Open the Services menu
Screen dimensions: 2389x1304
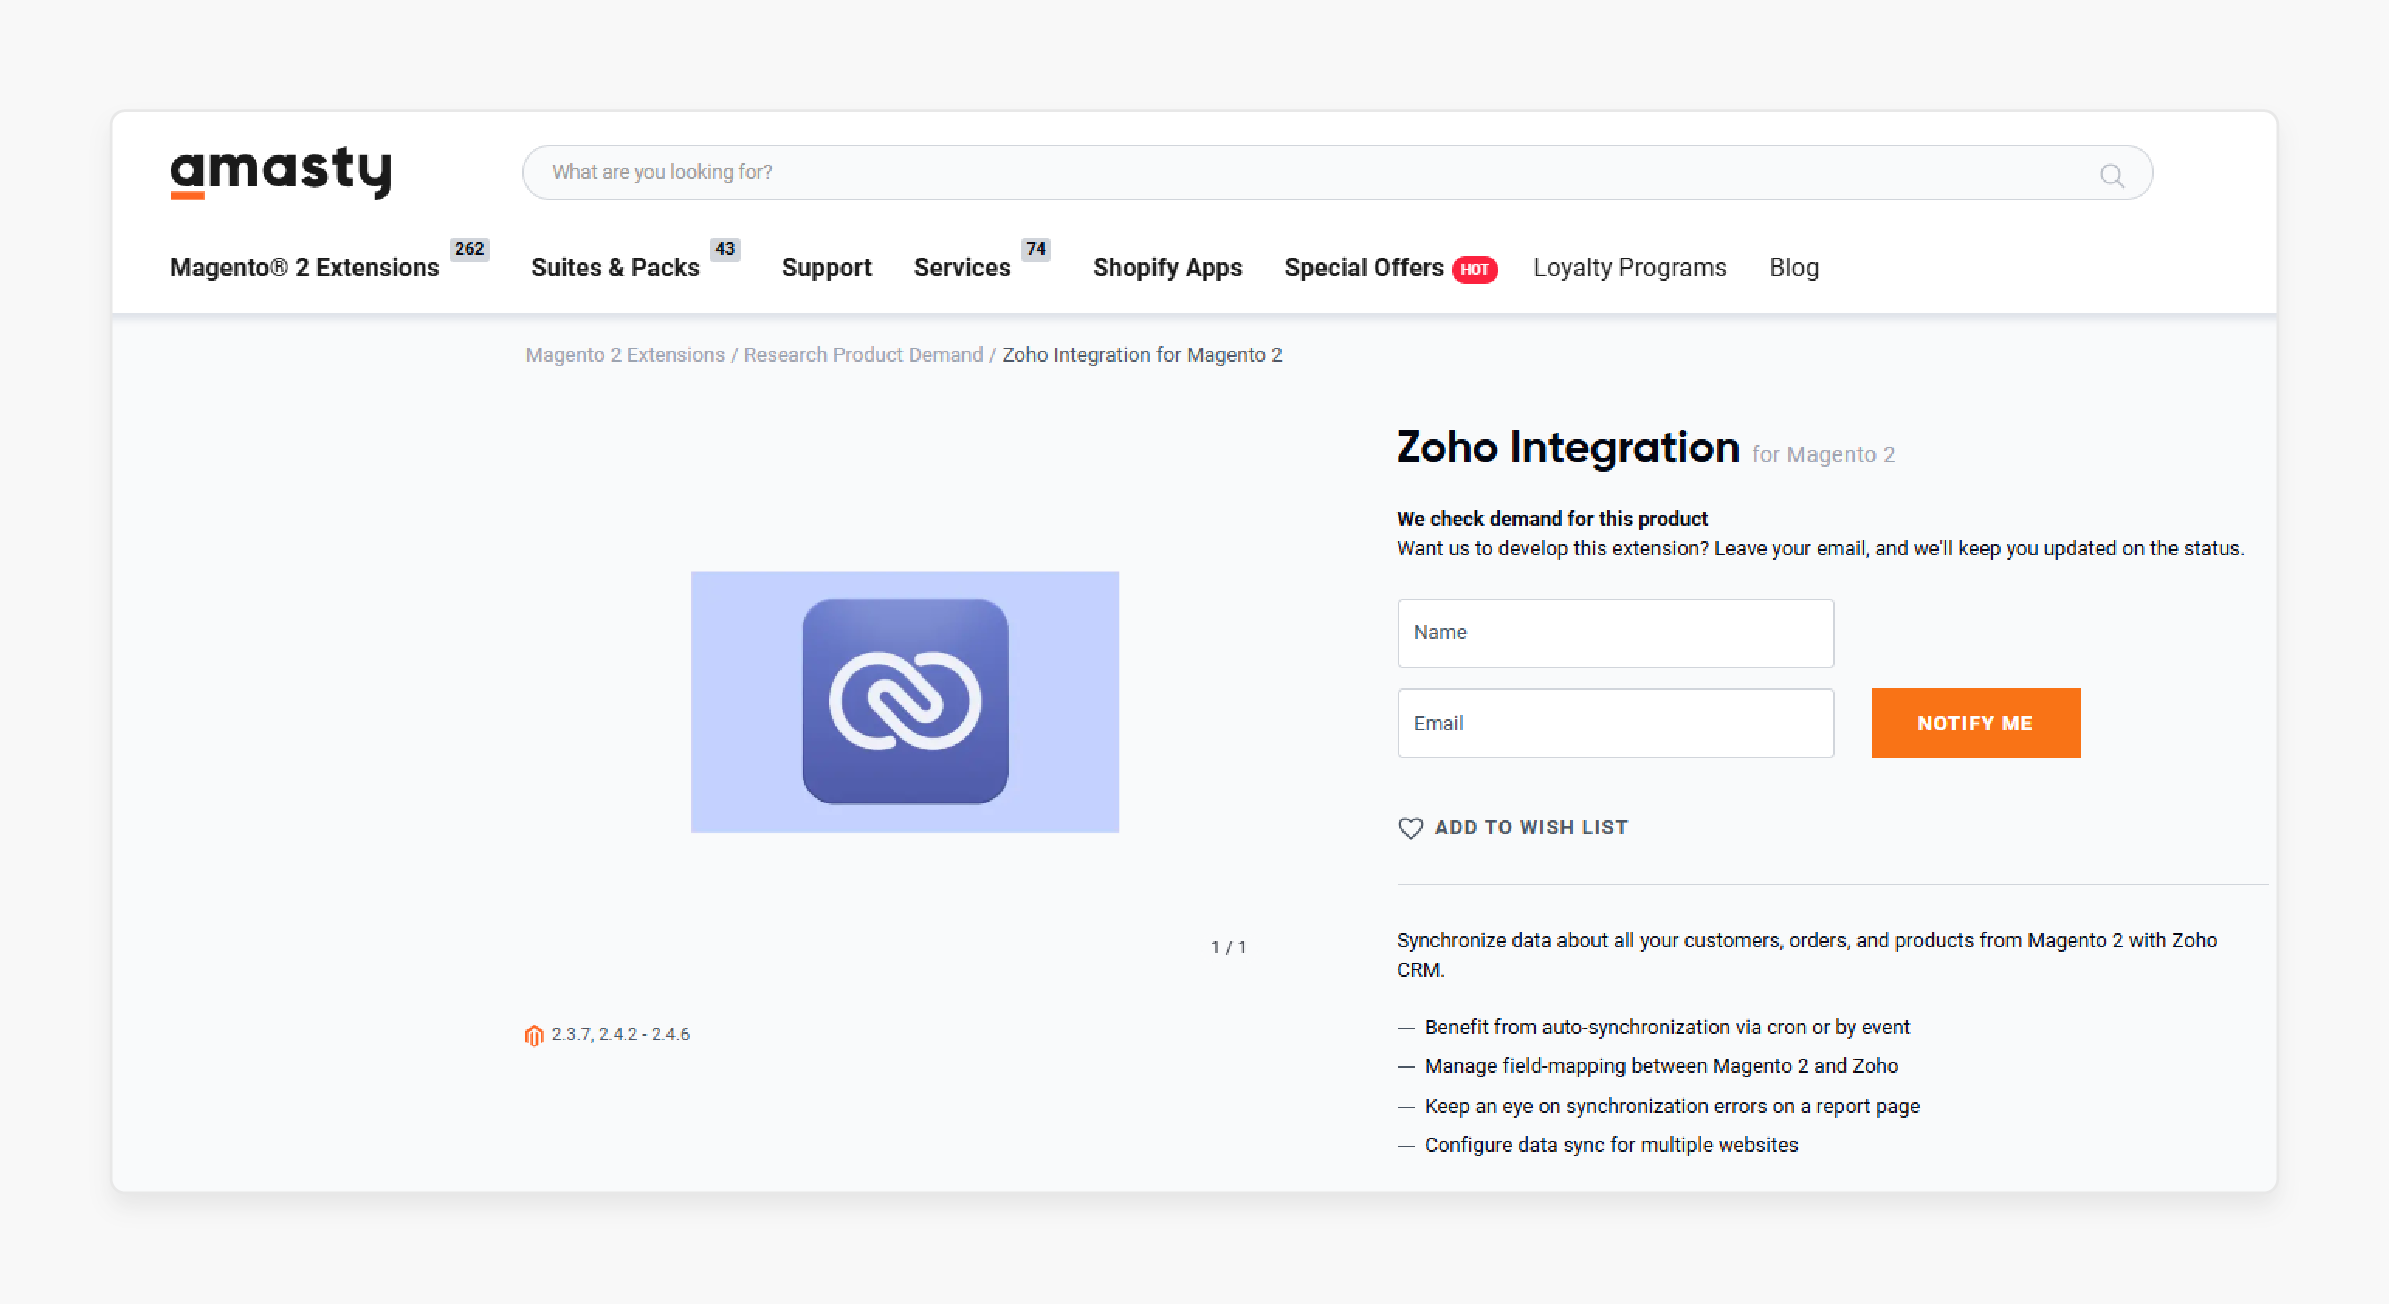point(962,268)
